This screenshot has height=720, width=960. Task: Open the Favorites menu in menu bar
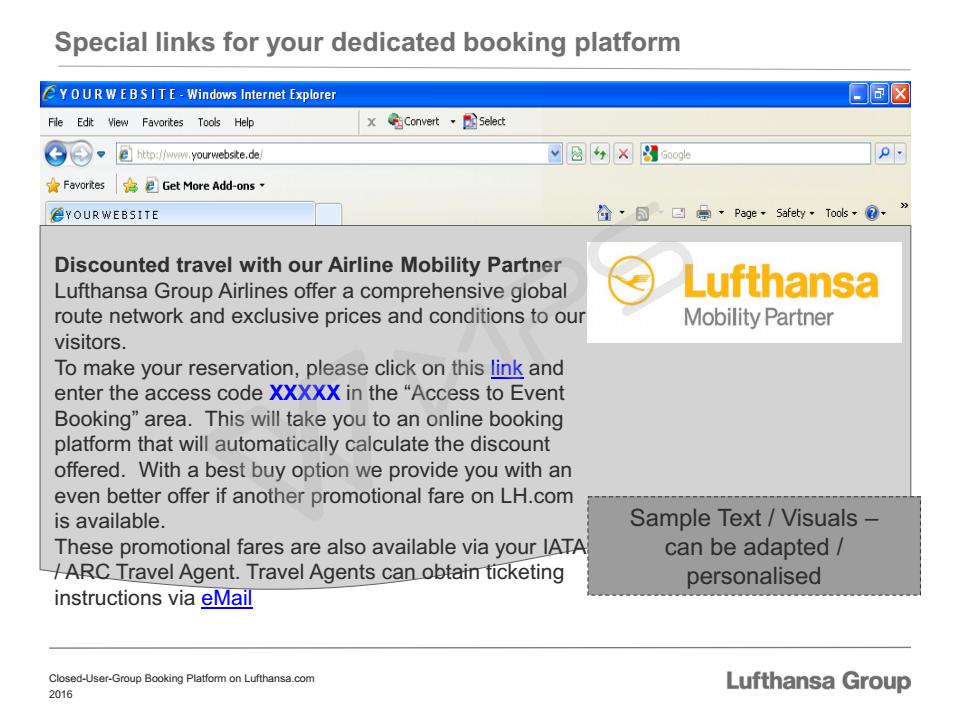[163, 122]
